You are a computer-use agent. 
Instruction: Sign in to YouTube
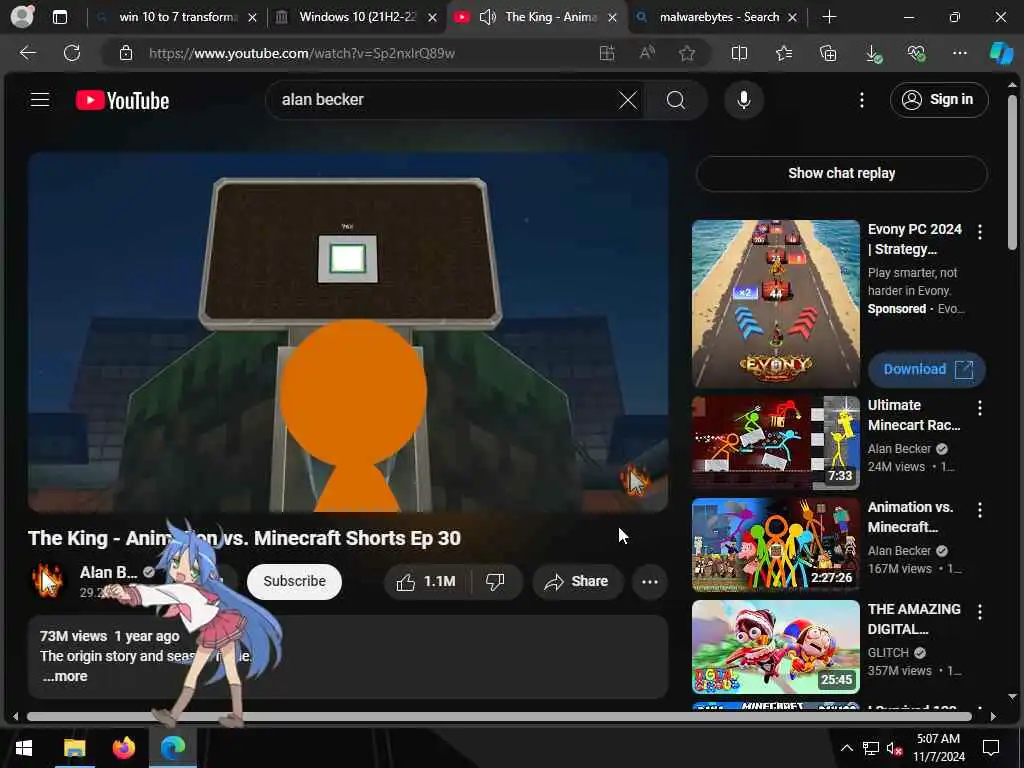click(938, 100)
